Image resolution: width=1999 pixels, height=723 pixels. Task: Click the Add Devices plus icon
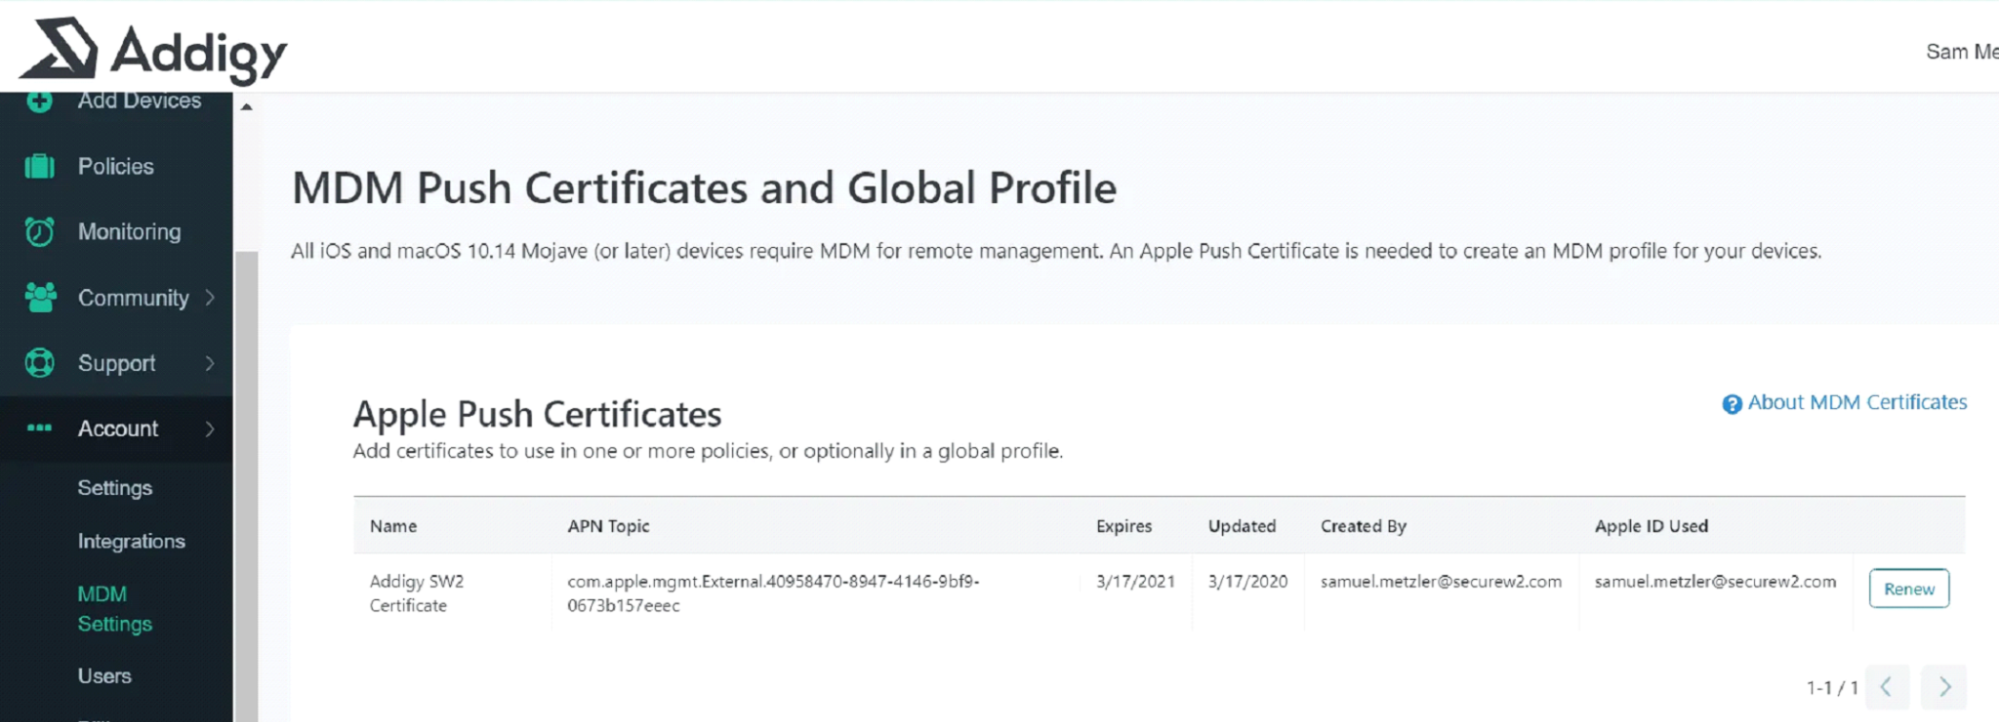tap(39, 101)
